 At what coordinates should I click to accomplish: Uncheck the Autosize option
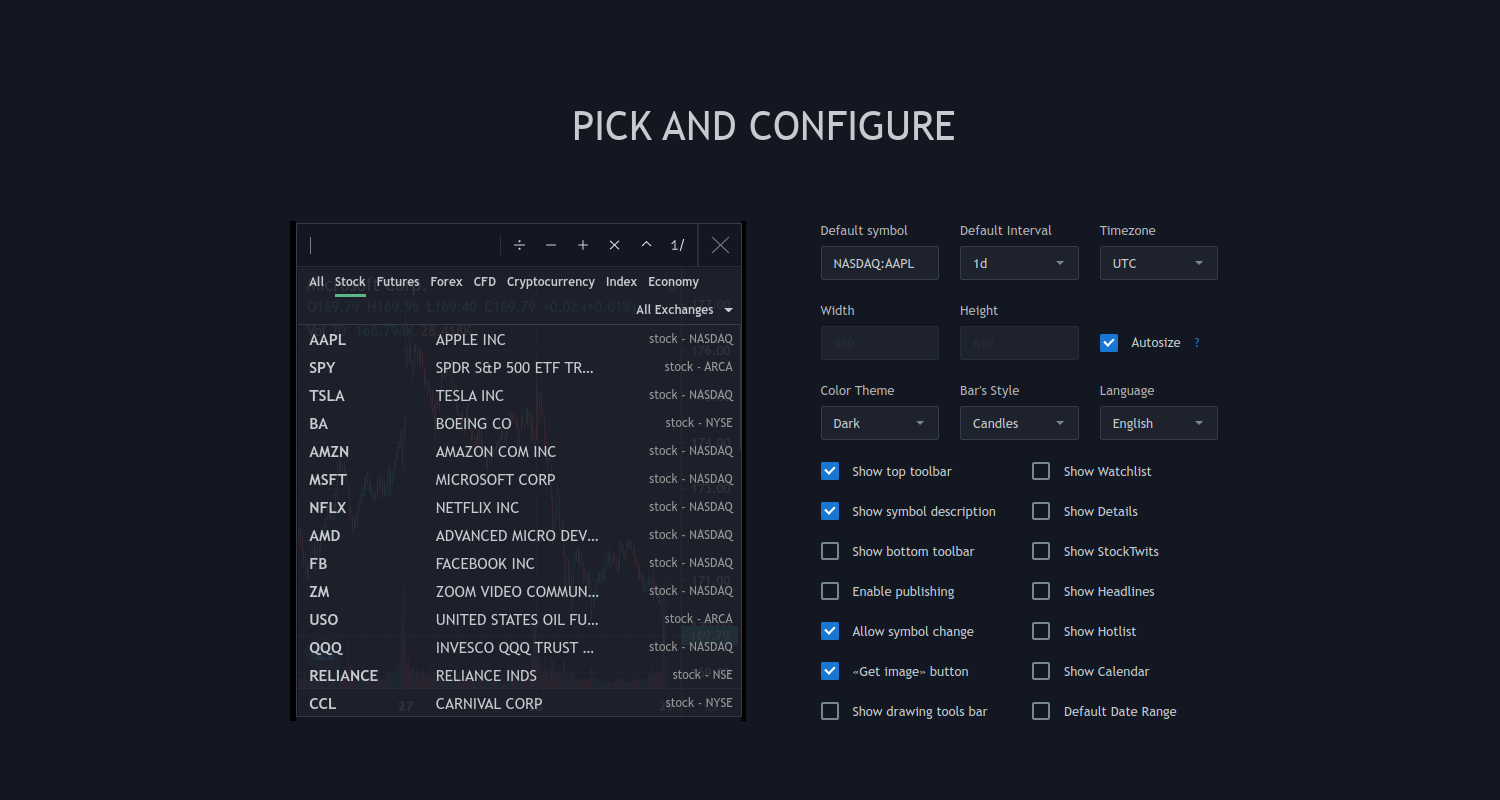pos(1108,342)
